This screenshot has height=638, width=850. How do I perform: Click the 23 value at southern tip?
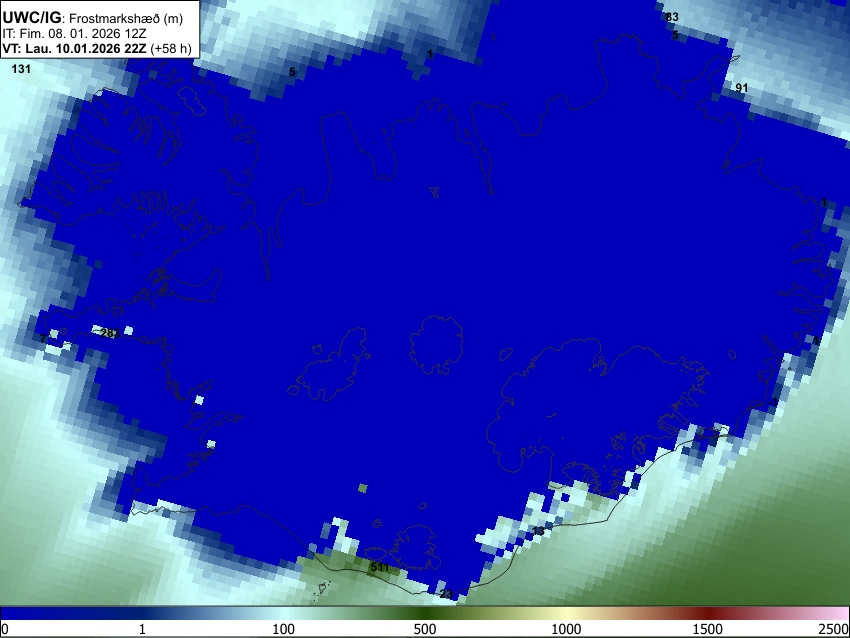(446, 594)
